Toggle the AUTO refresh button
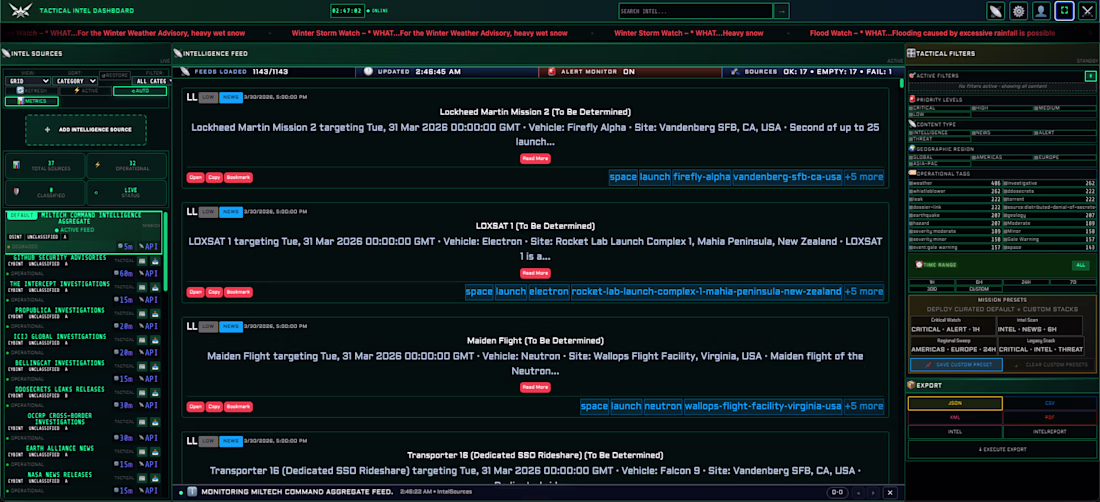Image resolution: width=1100 pixels, height=502 pixels. (x=140, y=90)
